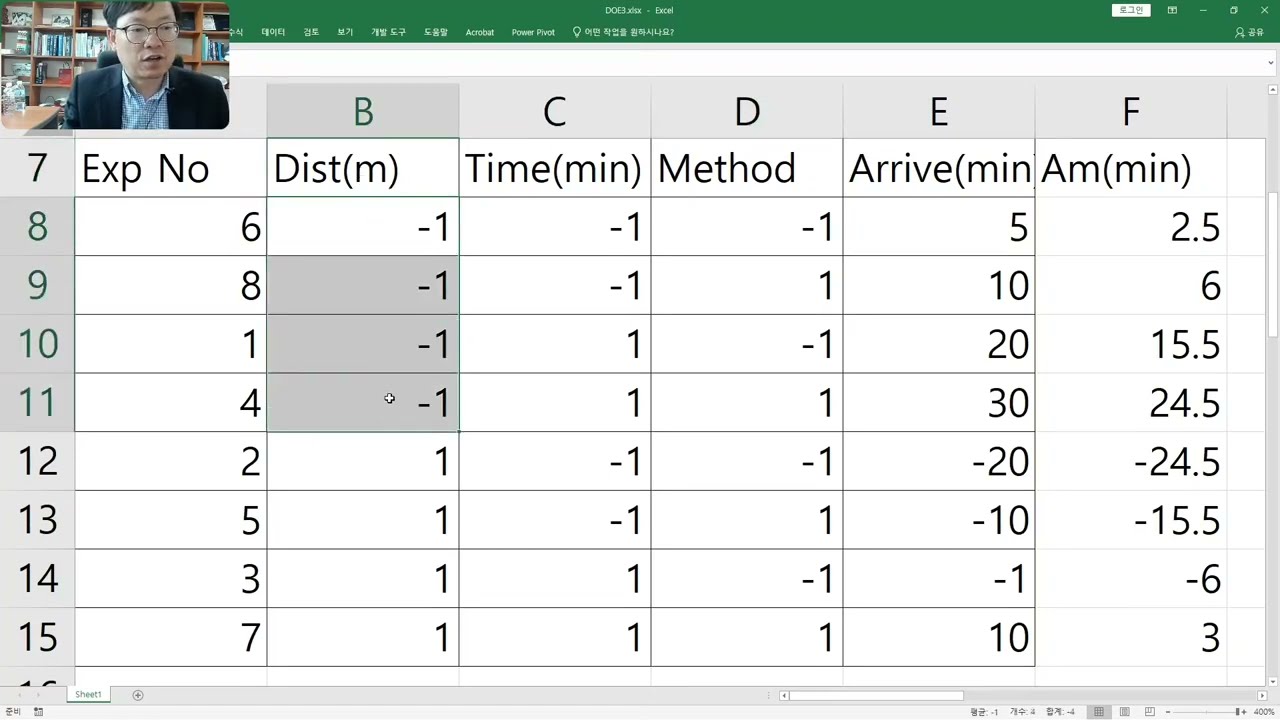Open the Power Pivot ribbon tab
1280x720 pixels.
pos(533,32)
